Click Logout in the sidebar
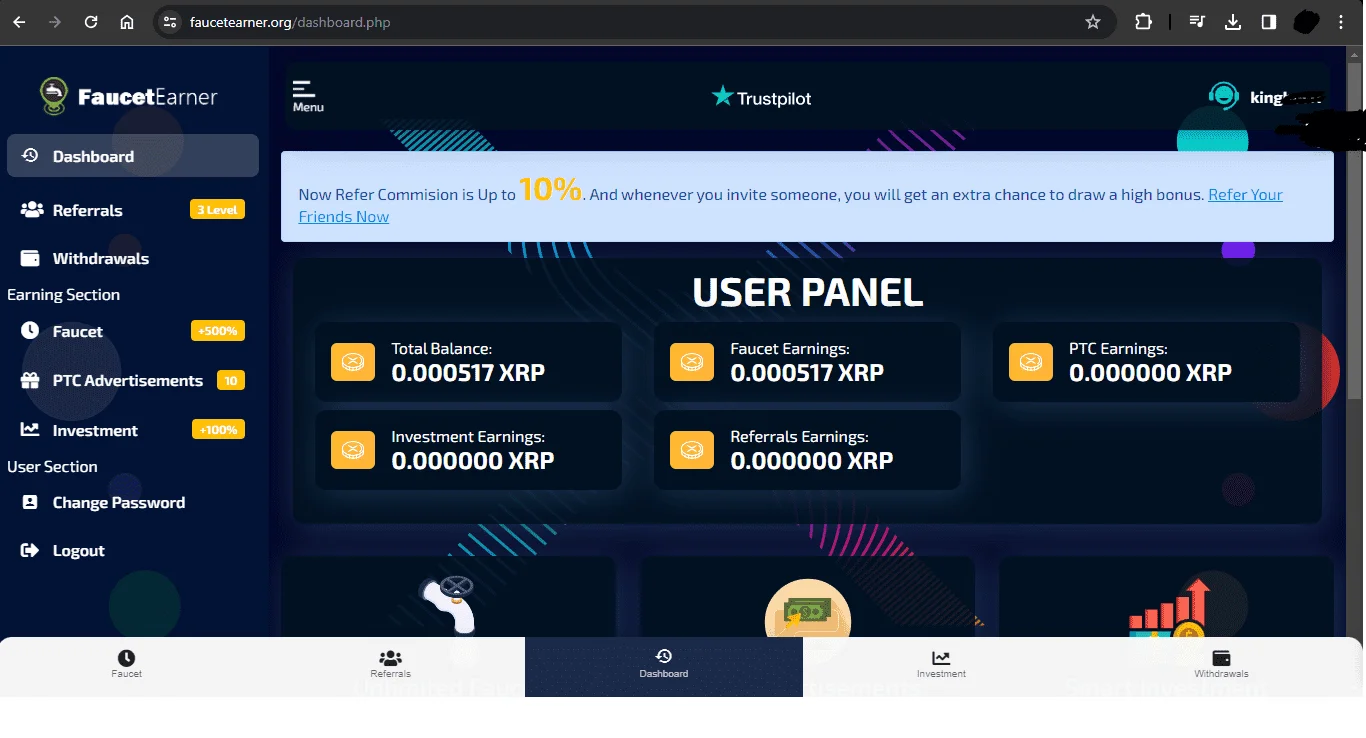 pyautogui.click(x=133, y=550)
